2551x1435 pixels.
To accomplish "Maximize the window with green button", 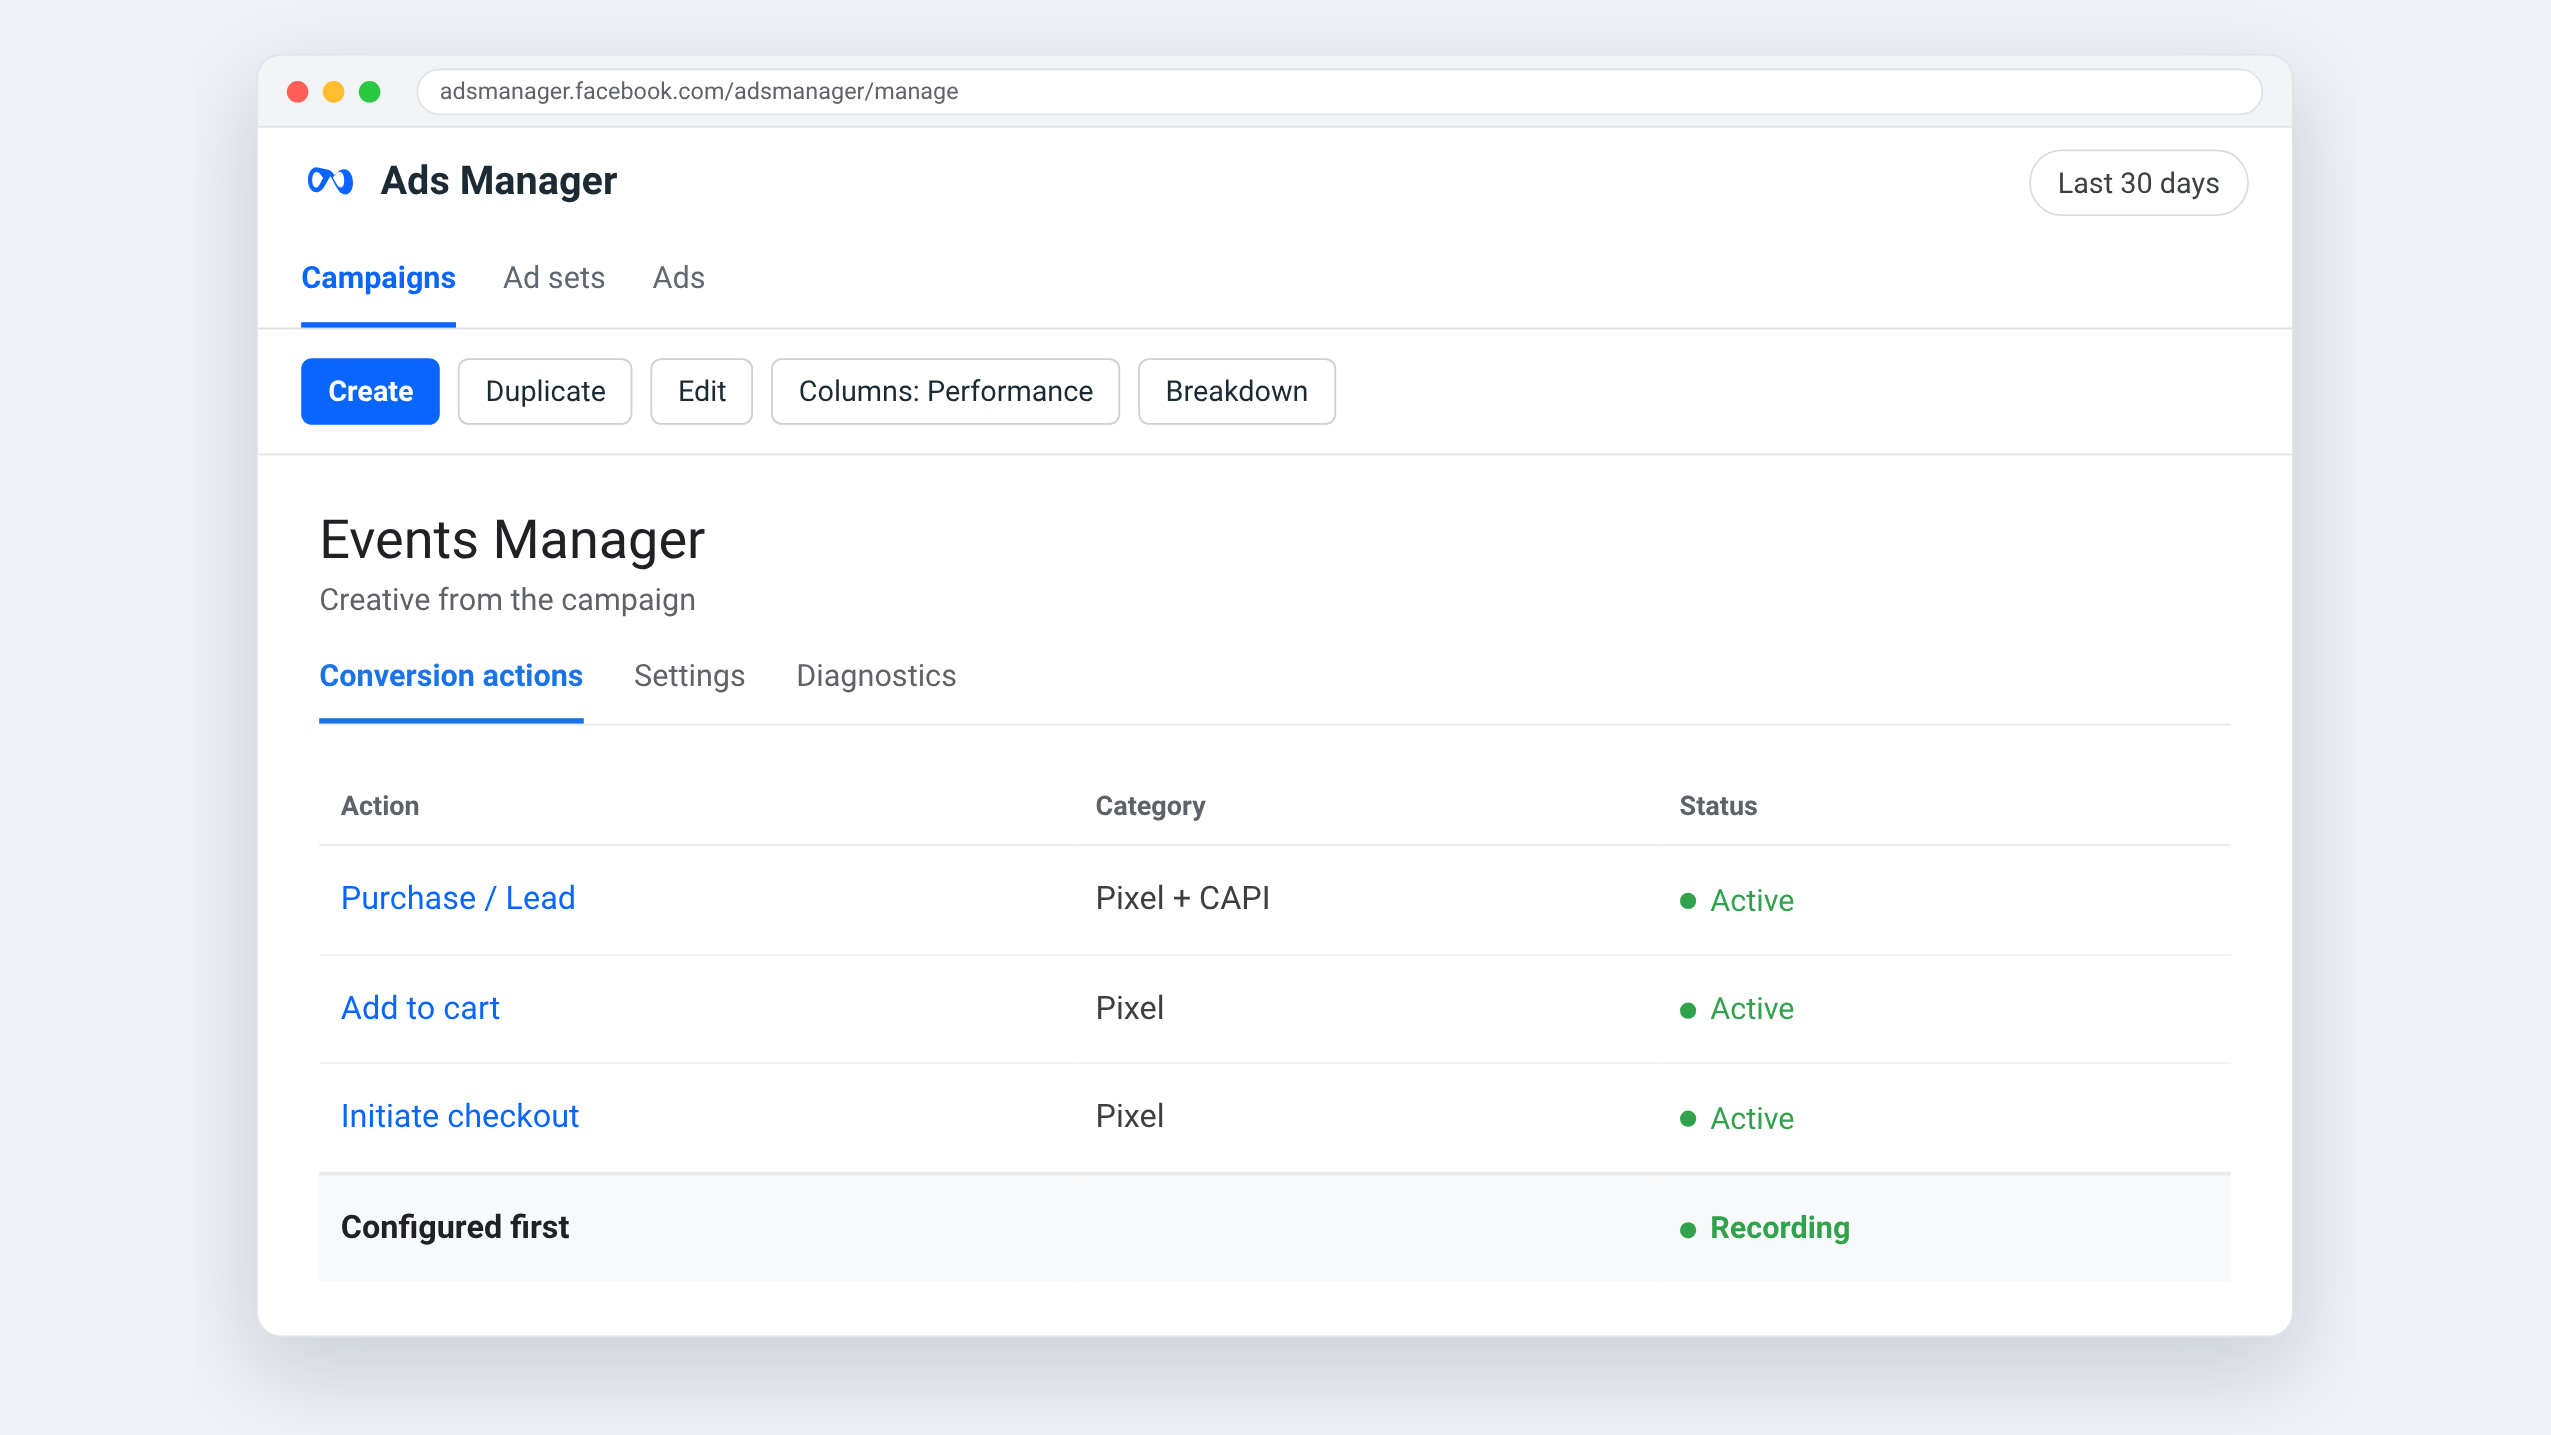I will 369,92.
